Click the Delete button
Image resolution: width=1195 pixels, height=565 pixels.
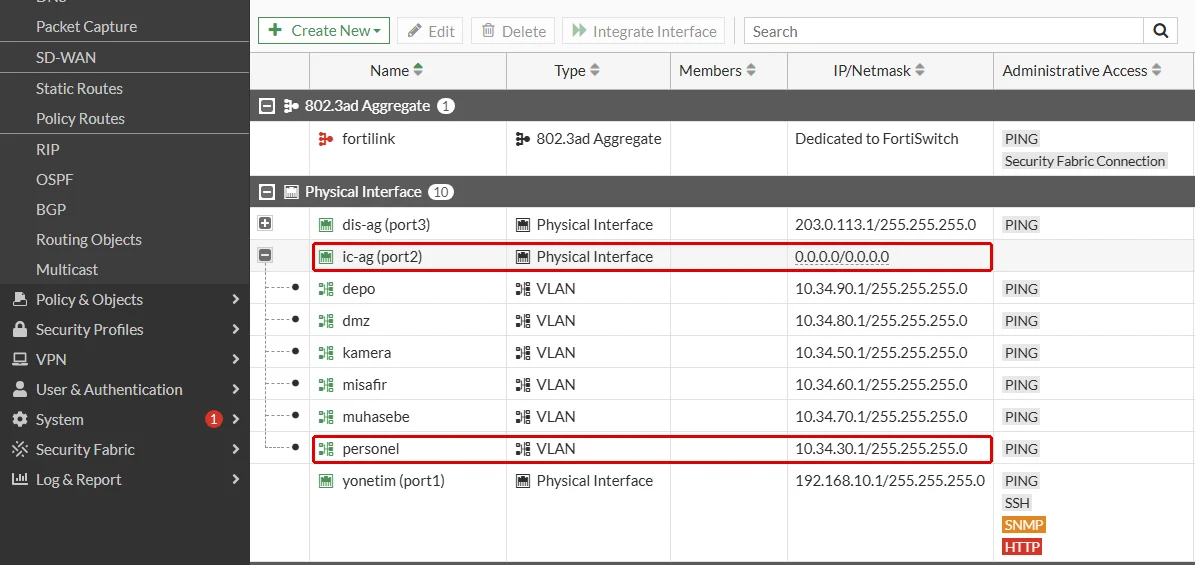tap(513, 30)
